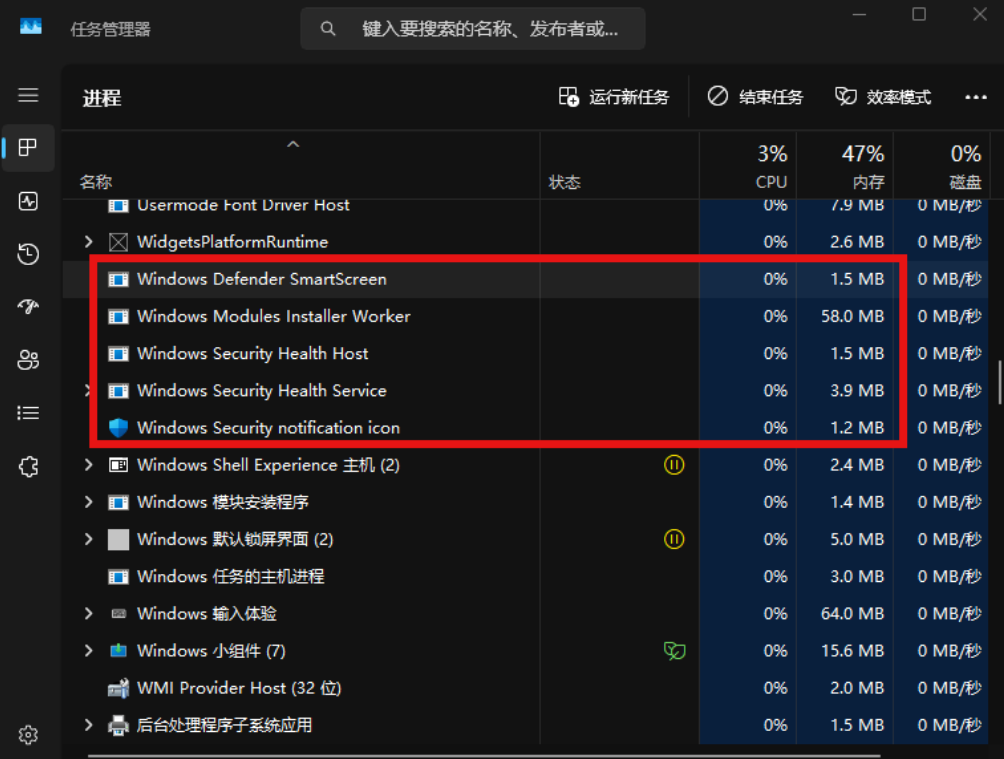Click the Windows Shell Experience process icon
This screenshot has height=759, width=1004.
point(118,465)
